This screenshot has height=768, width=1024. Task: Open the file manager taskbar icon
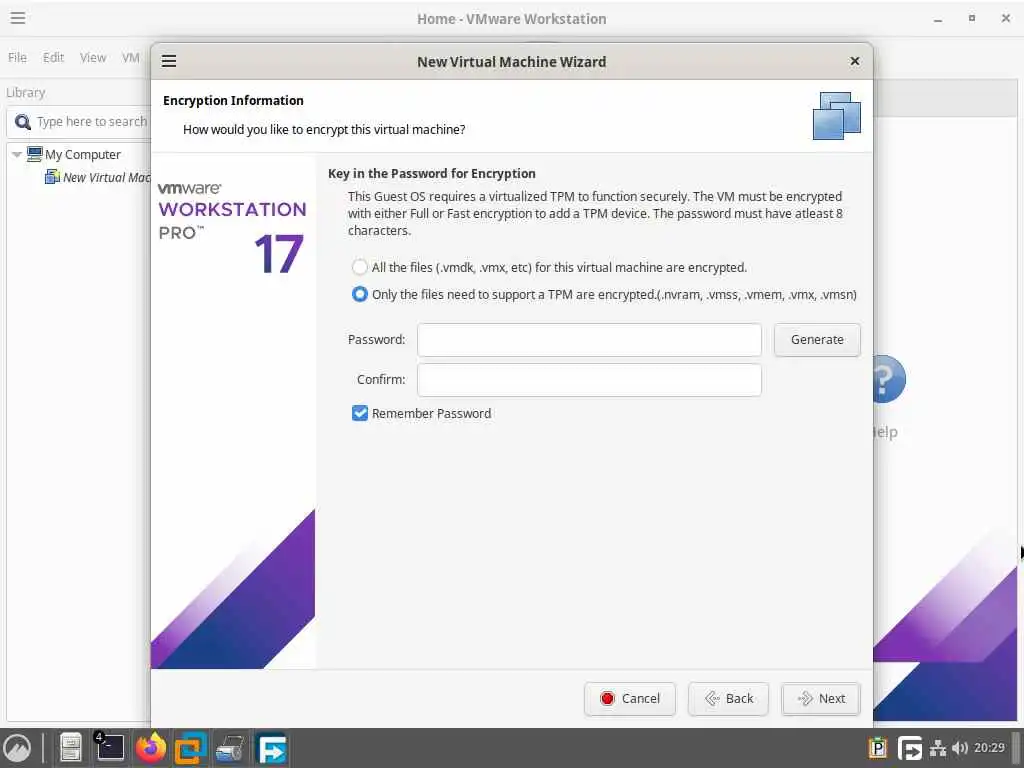click(71, 748)
